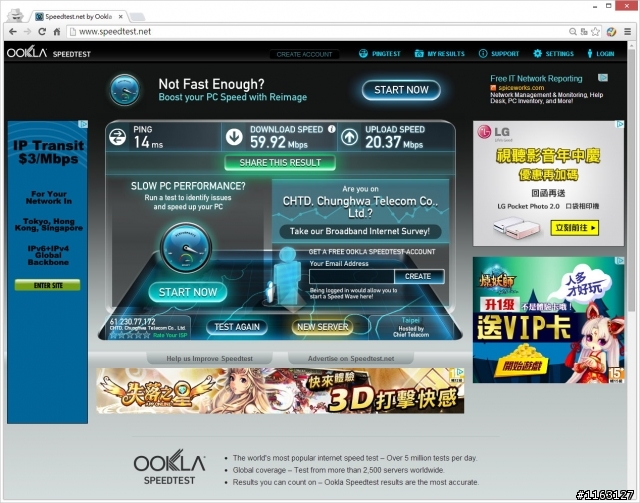Click the download speed arrow icon
Viewport: 640px width, 503px height.
(234, 137)
